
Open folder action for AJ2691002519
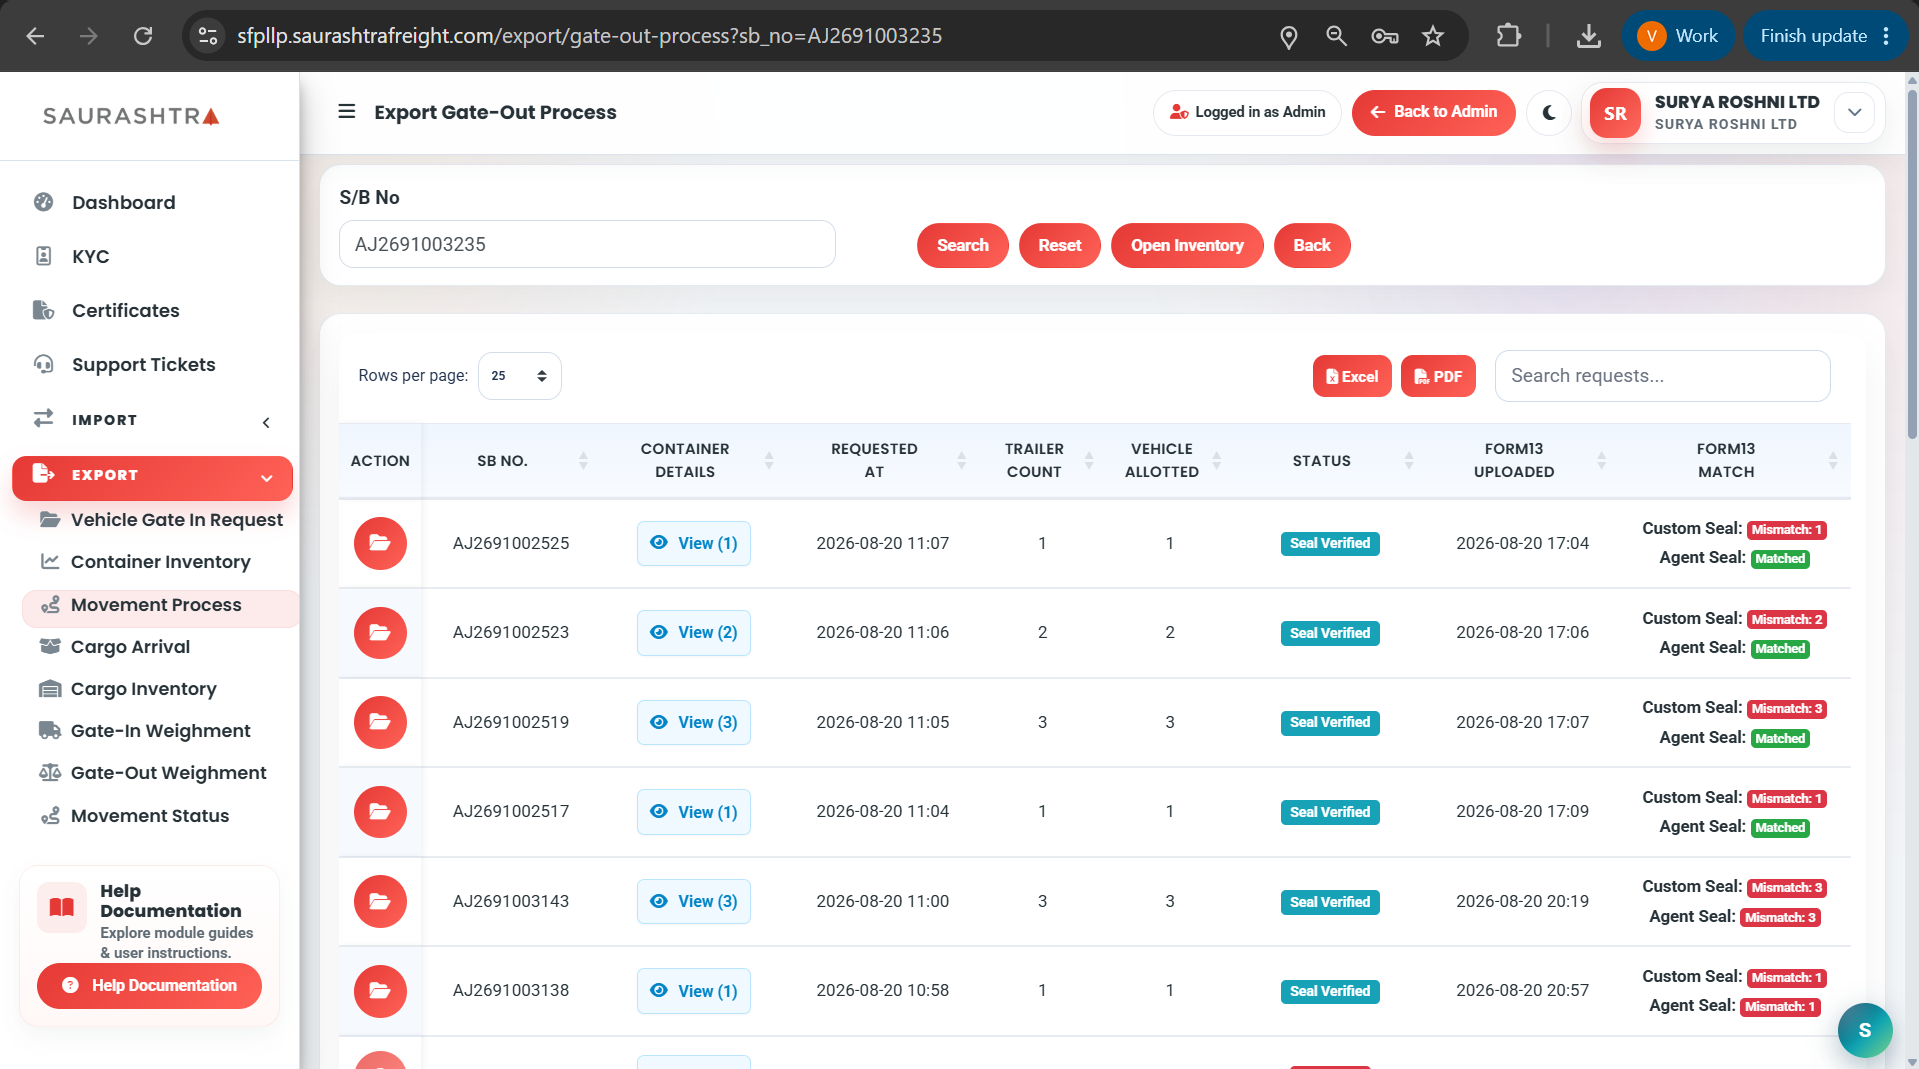(x=380, y=722)
